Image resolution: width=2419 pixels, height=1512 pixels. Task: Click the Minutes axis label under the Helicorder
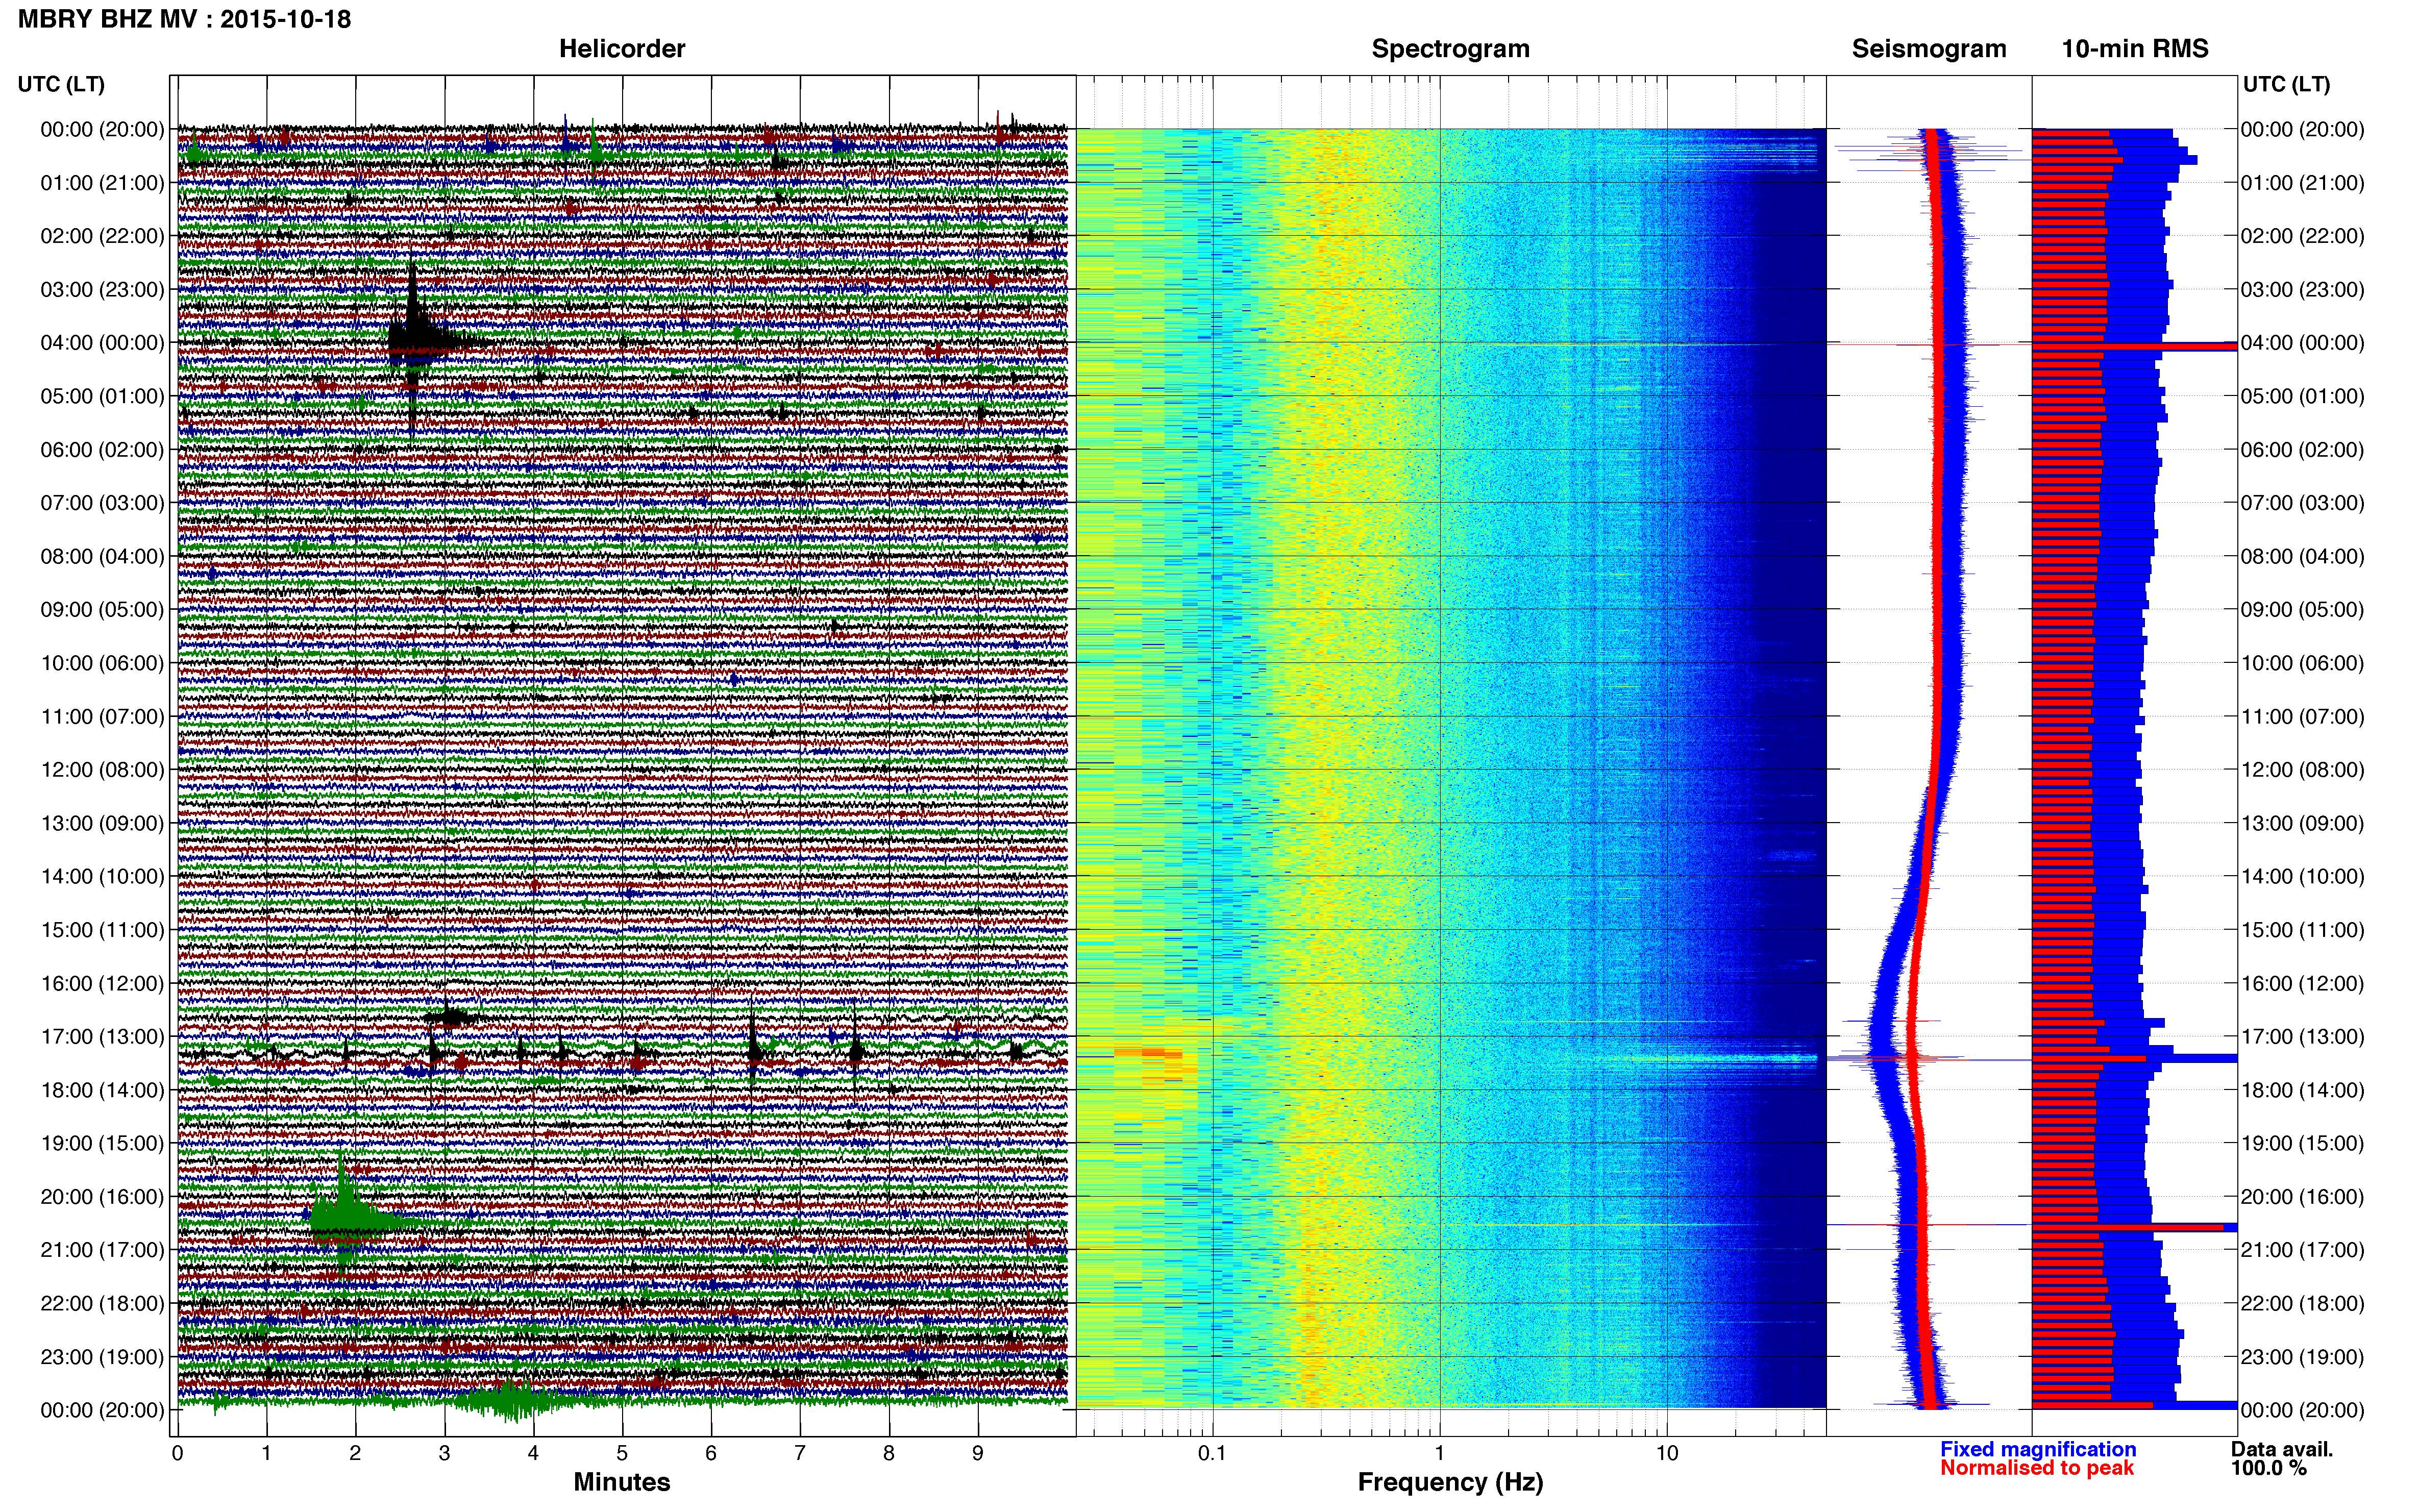pyautogui.click(x=622, y=1482)
